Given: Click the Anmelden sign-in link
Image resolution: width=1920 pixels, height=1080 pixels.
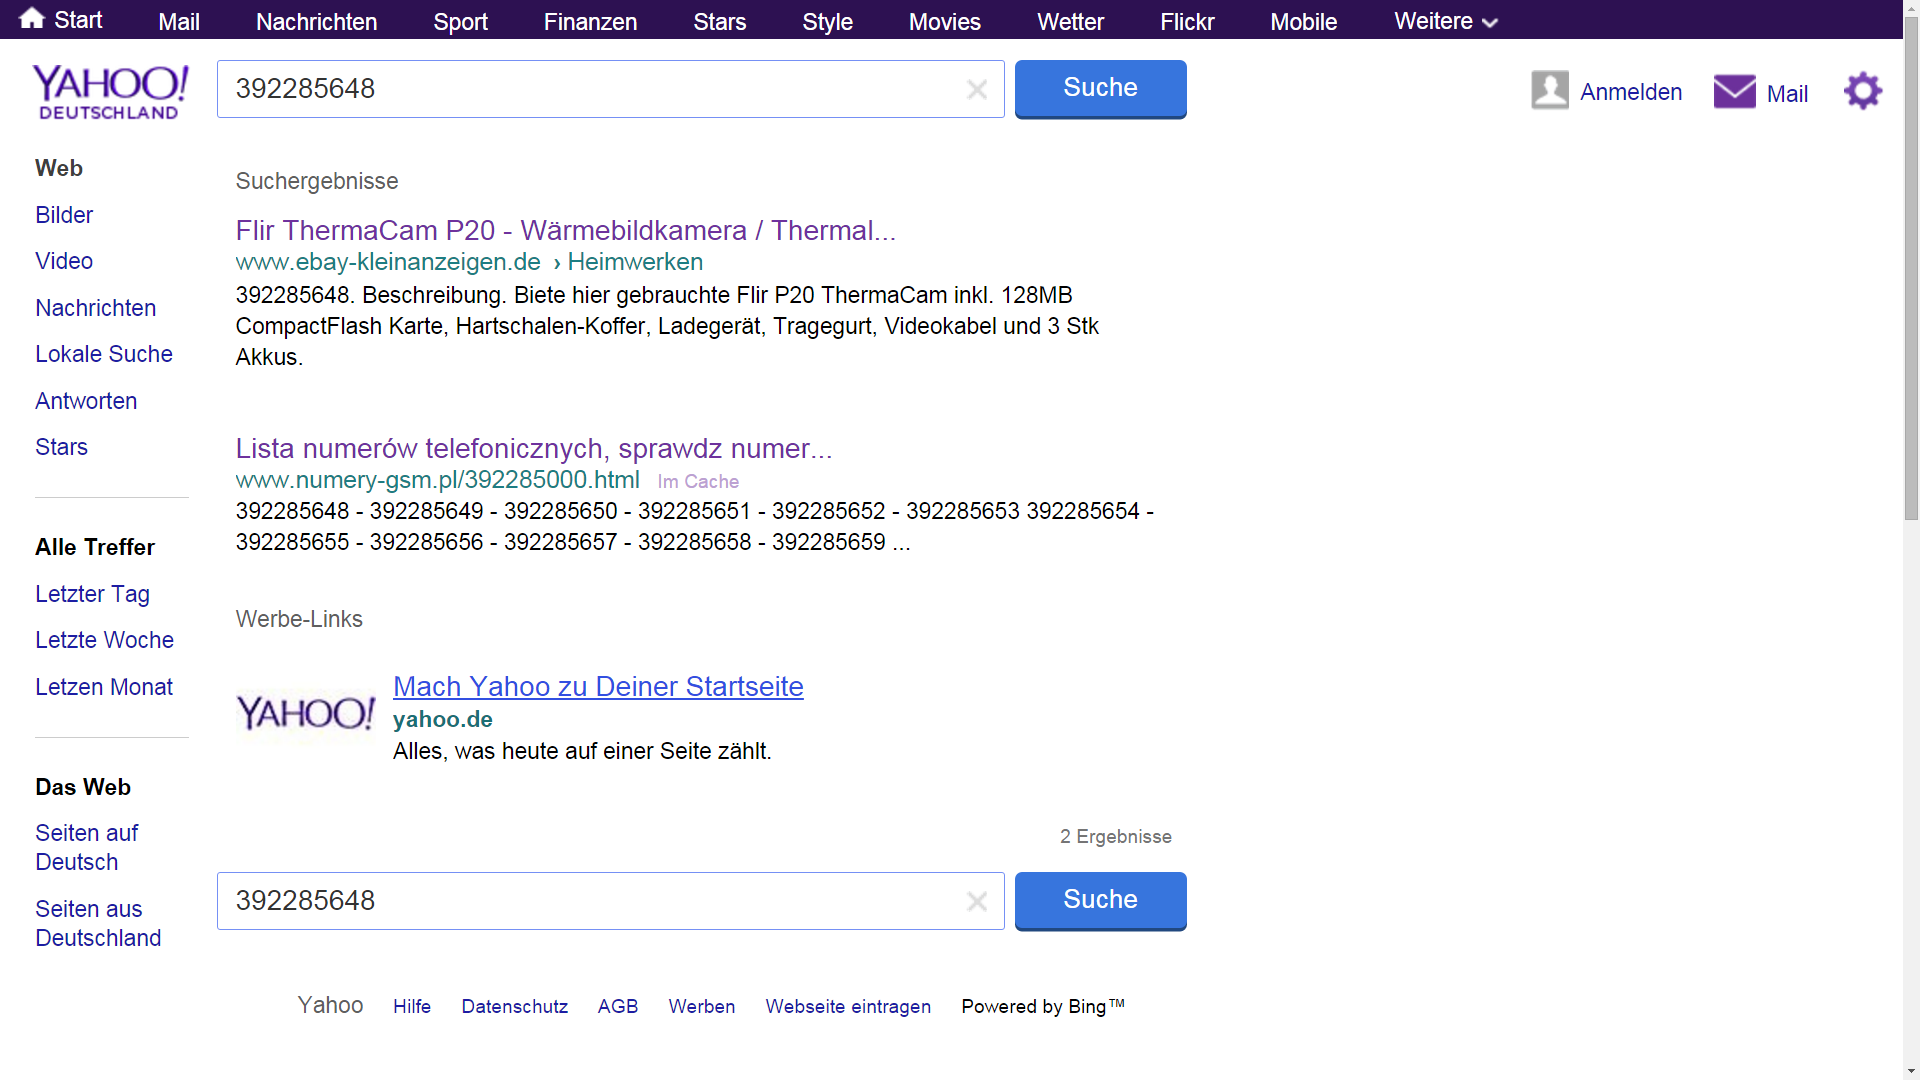Looking at the screenshot, I should point(1630,92).
